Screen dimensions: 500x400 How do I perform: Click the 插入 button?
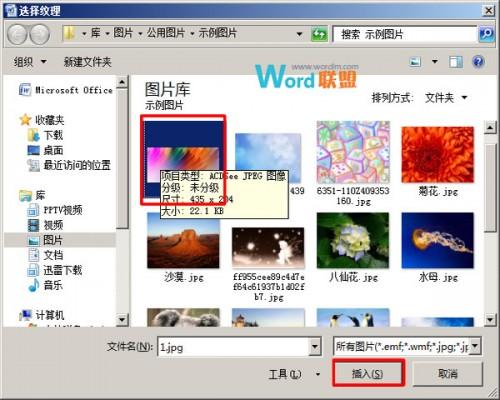(368, 373)
